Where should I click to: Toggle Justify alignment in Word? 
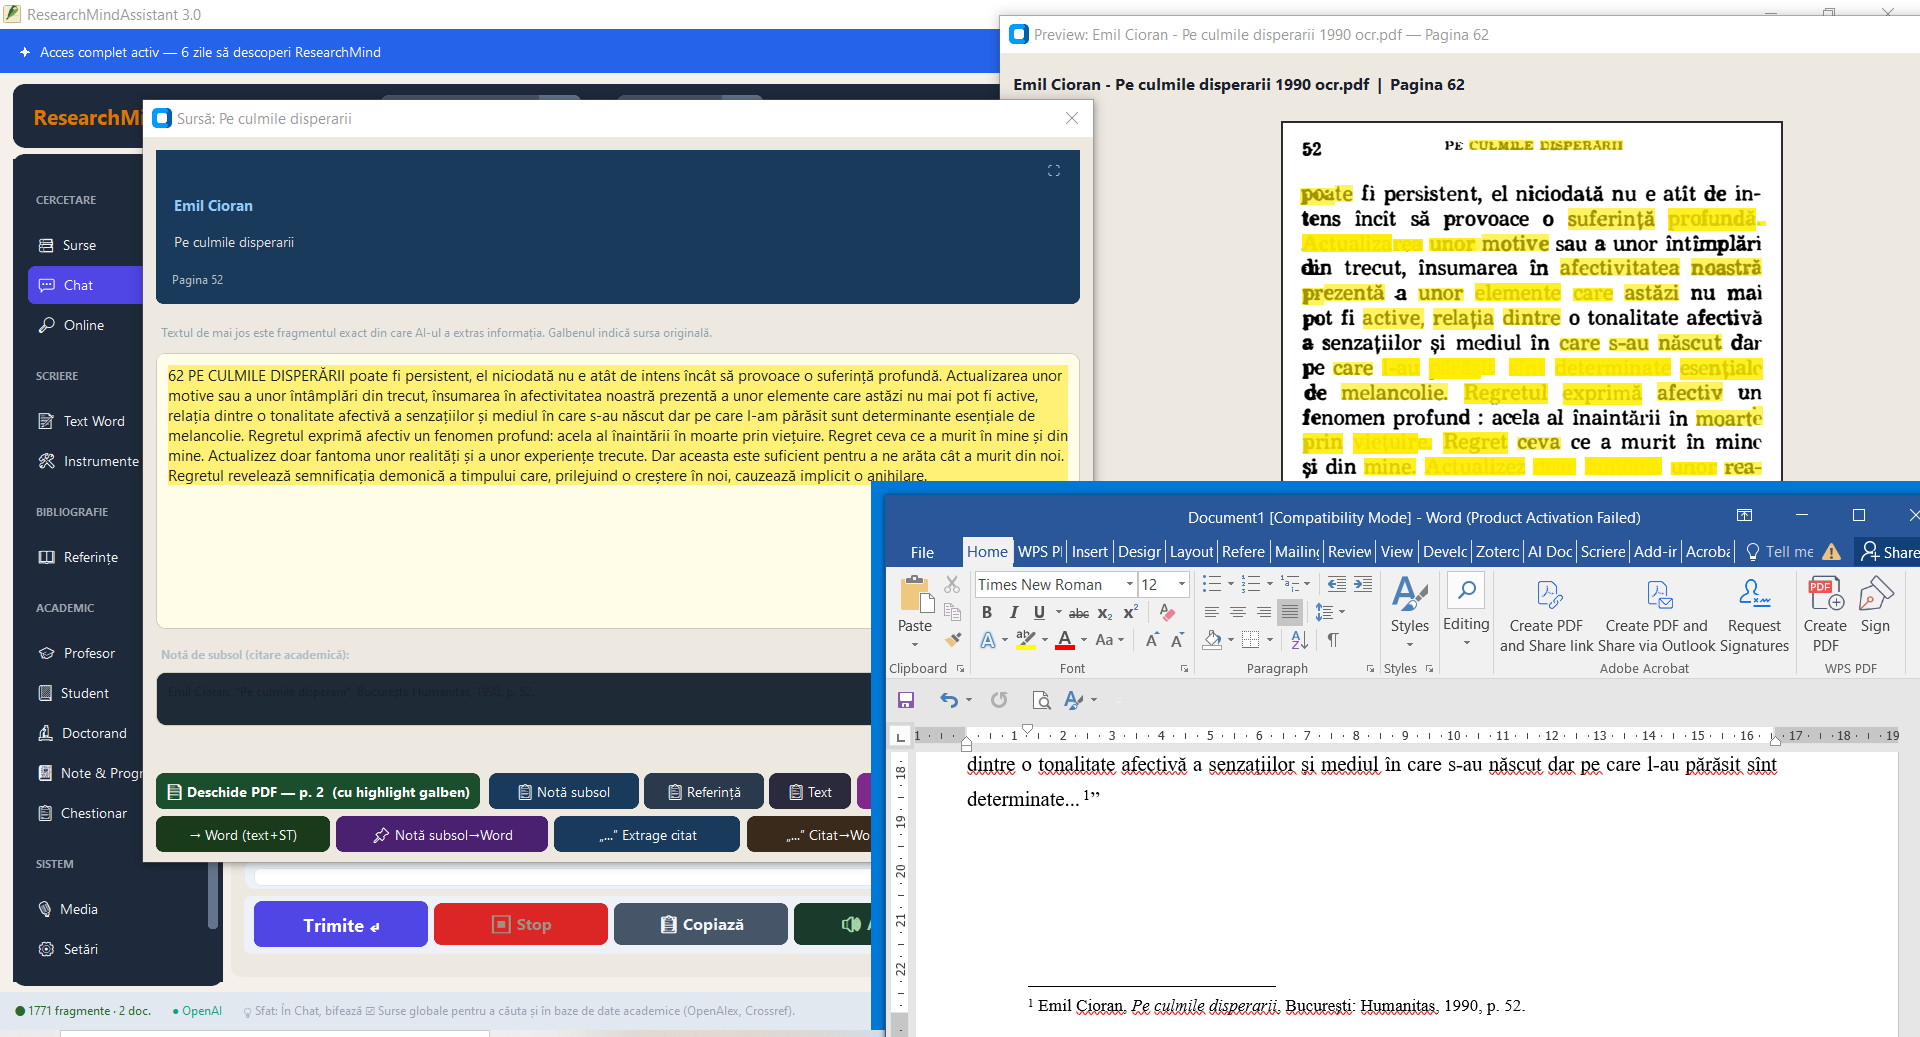tap(1290, 612)
